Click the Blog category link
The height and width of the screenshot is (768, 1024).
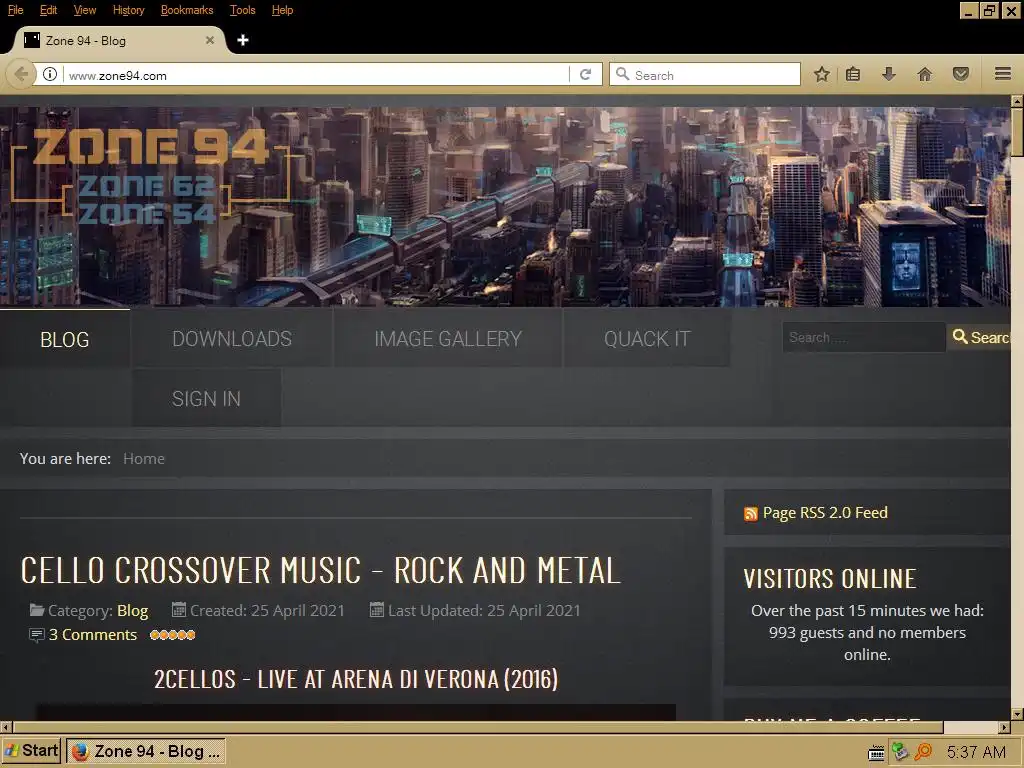[133, 611]
